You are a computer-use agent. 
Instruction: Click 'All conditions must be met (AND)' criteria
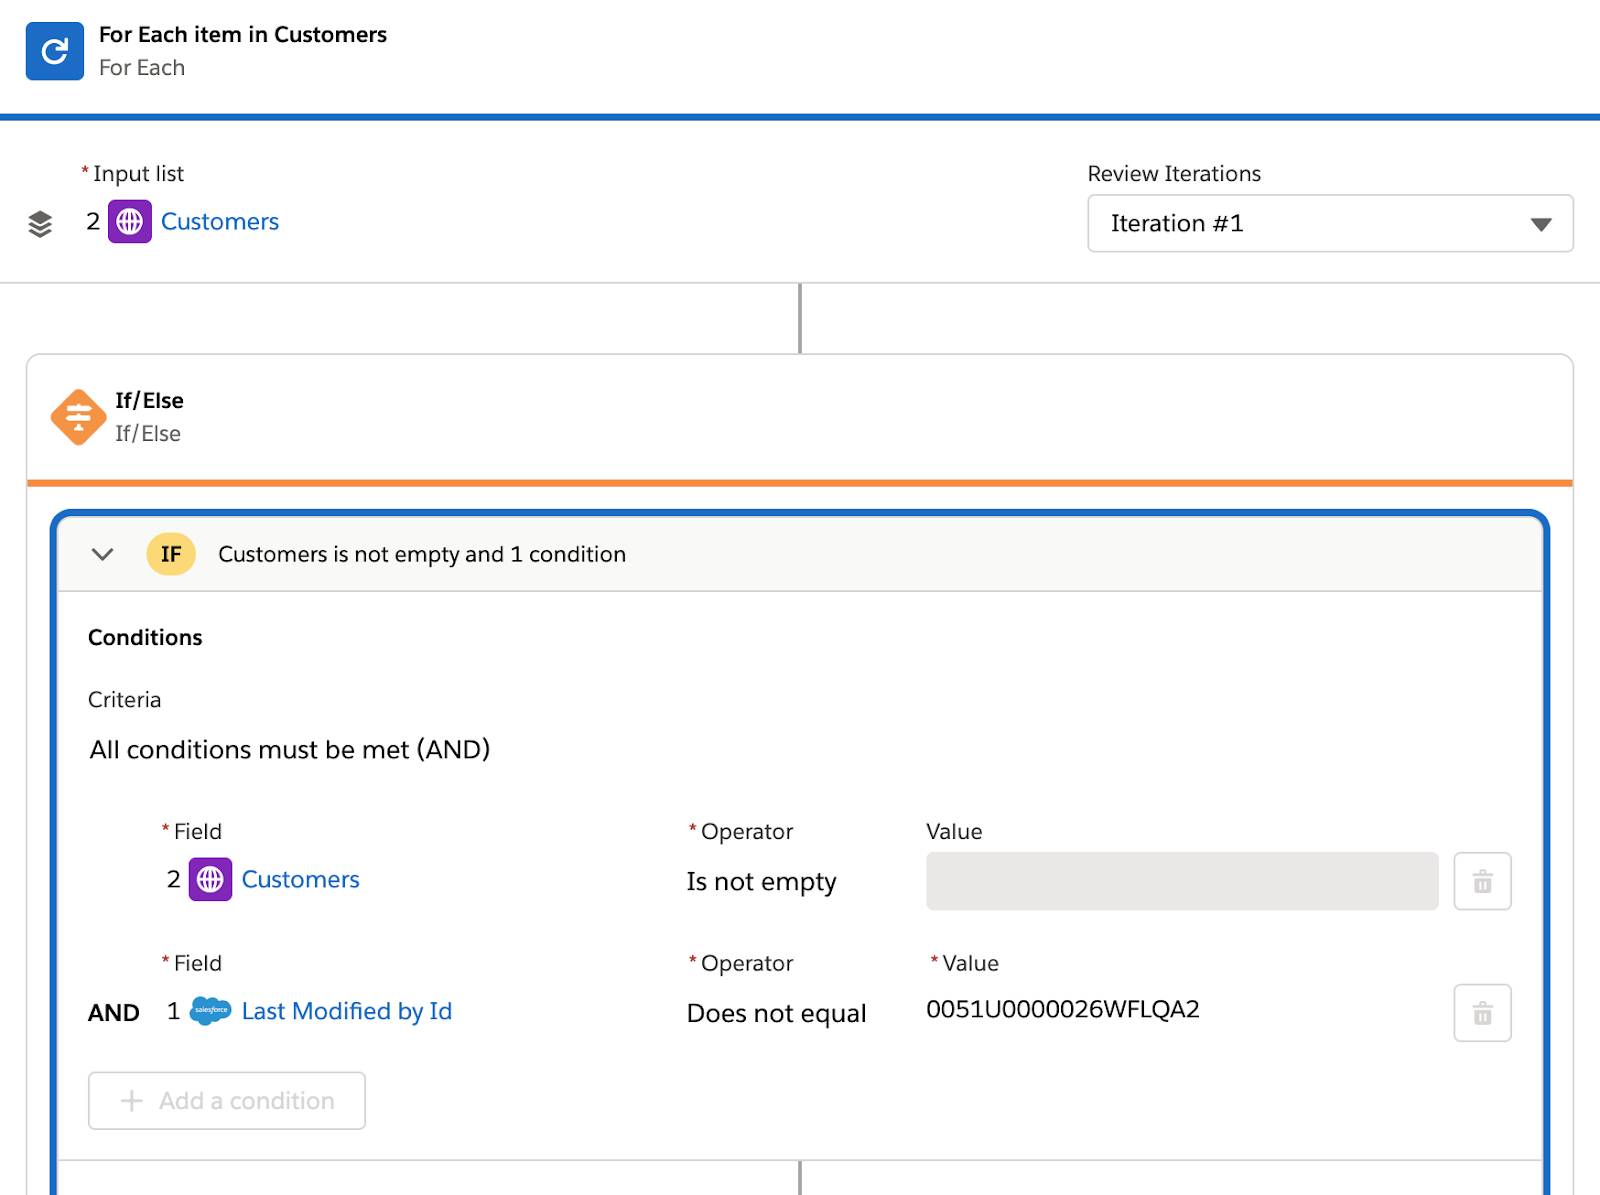pyautogui.click(x=290, y=749)
